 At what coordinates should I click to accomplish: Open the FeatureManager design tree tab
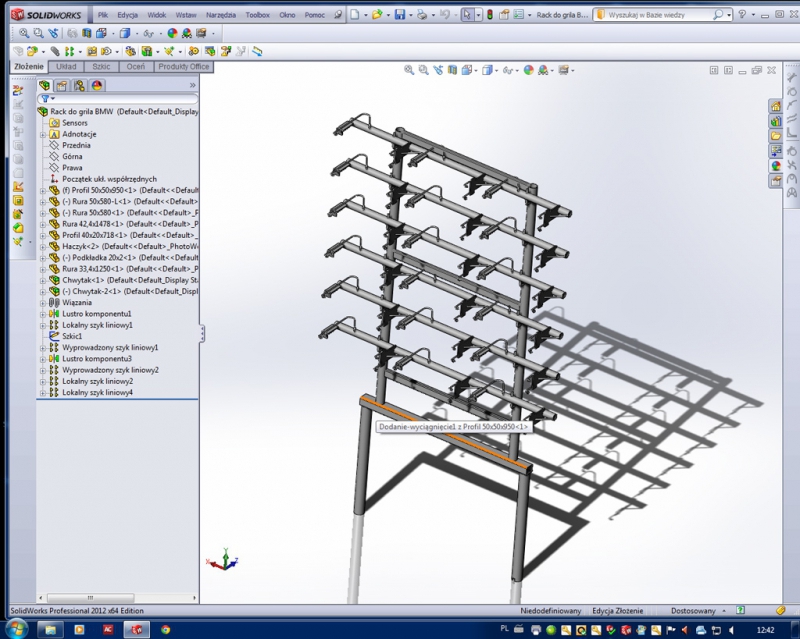tap(44, 86)
